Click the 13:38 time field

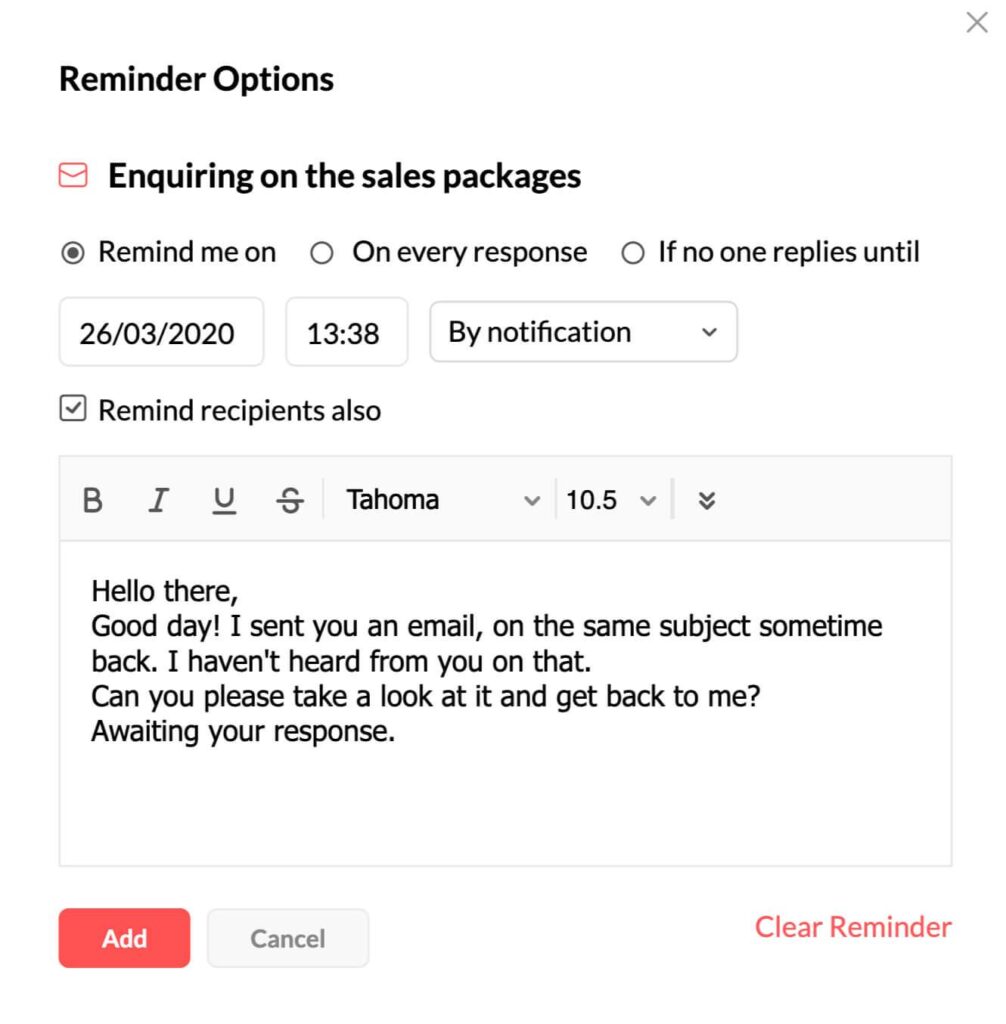pos(347,332)
